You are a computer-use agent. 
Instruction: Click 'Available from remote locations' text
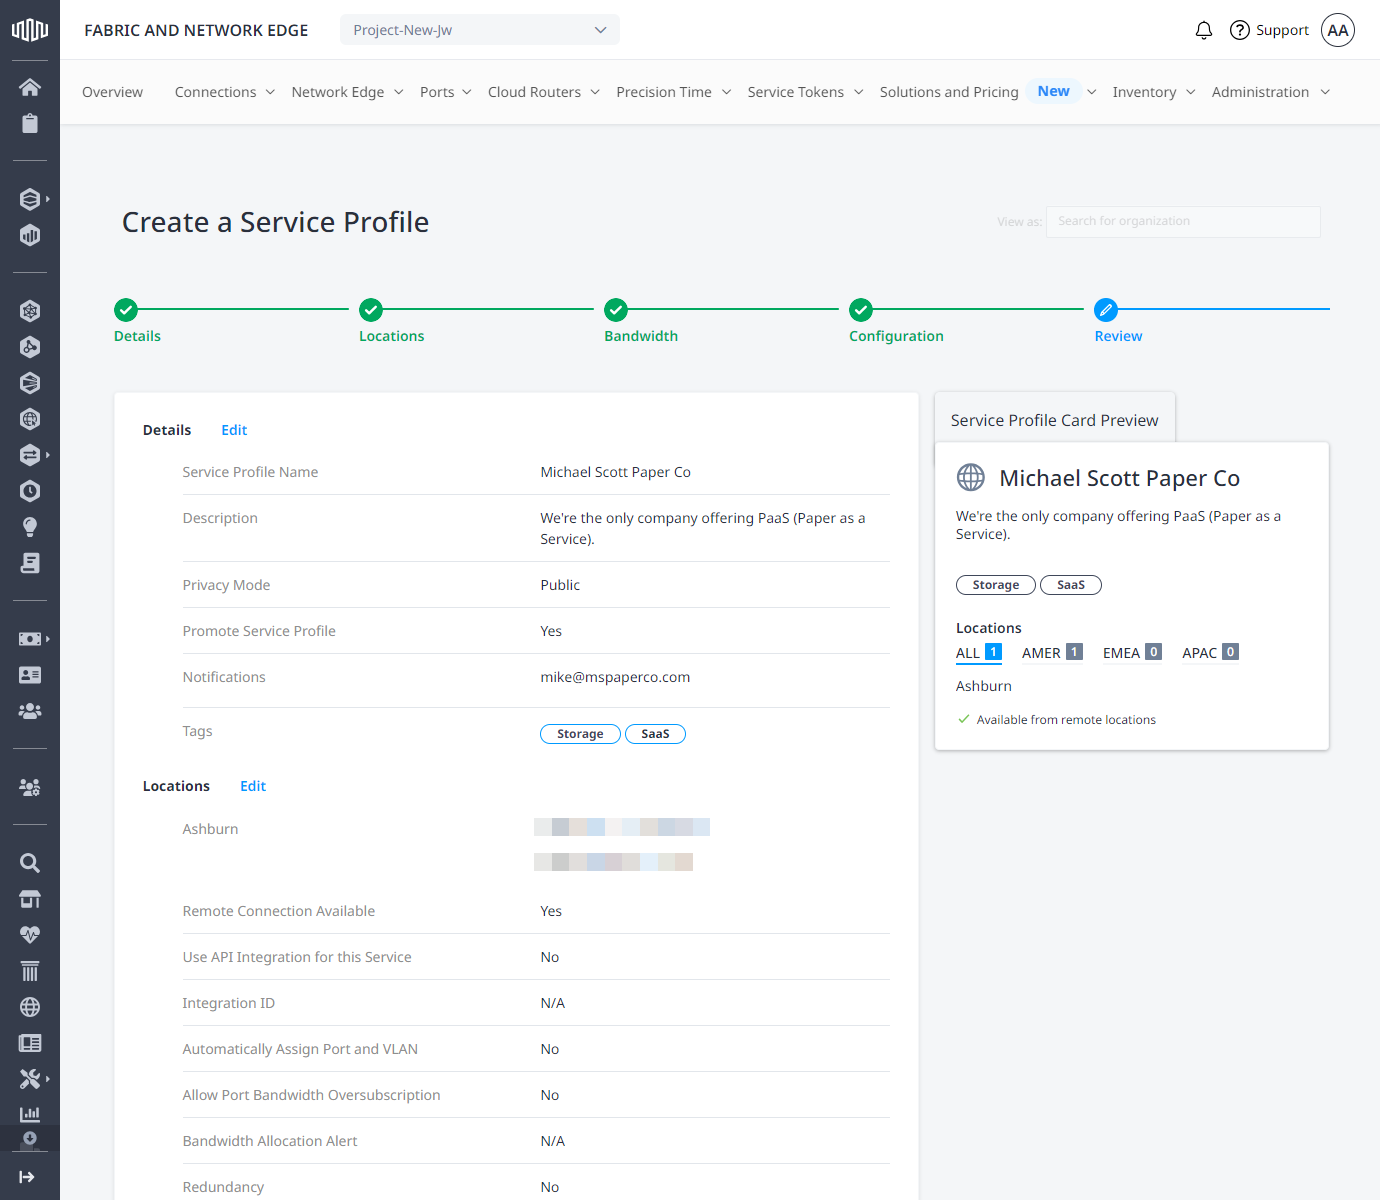click(x=1066, y=720)
